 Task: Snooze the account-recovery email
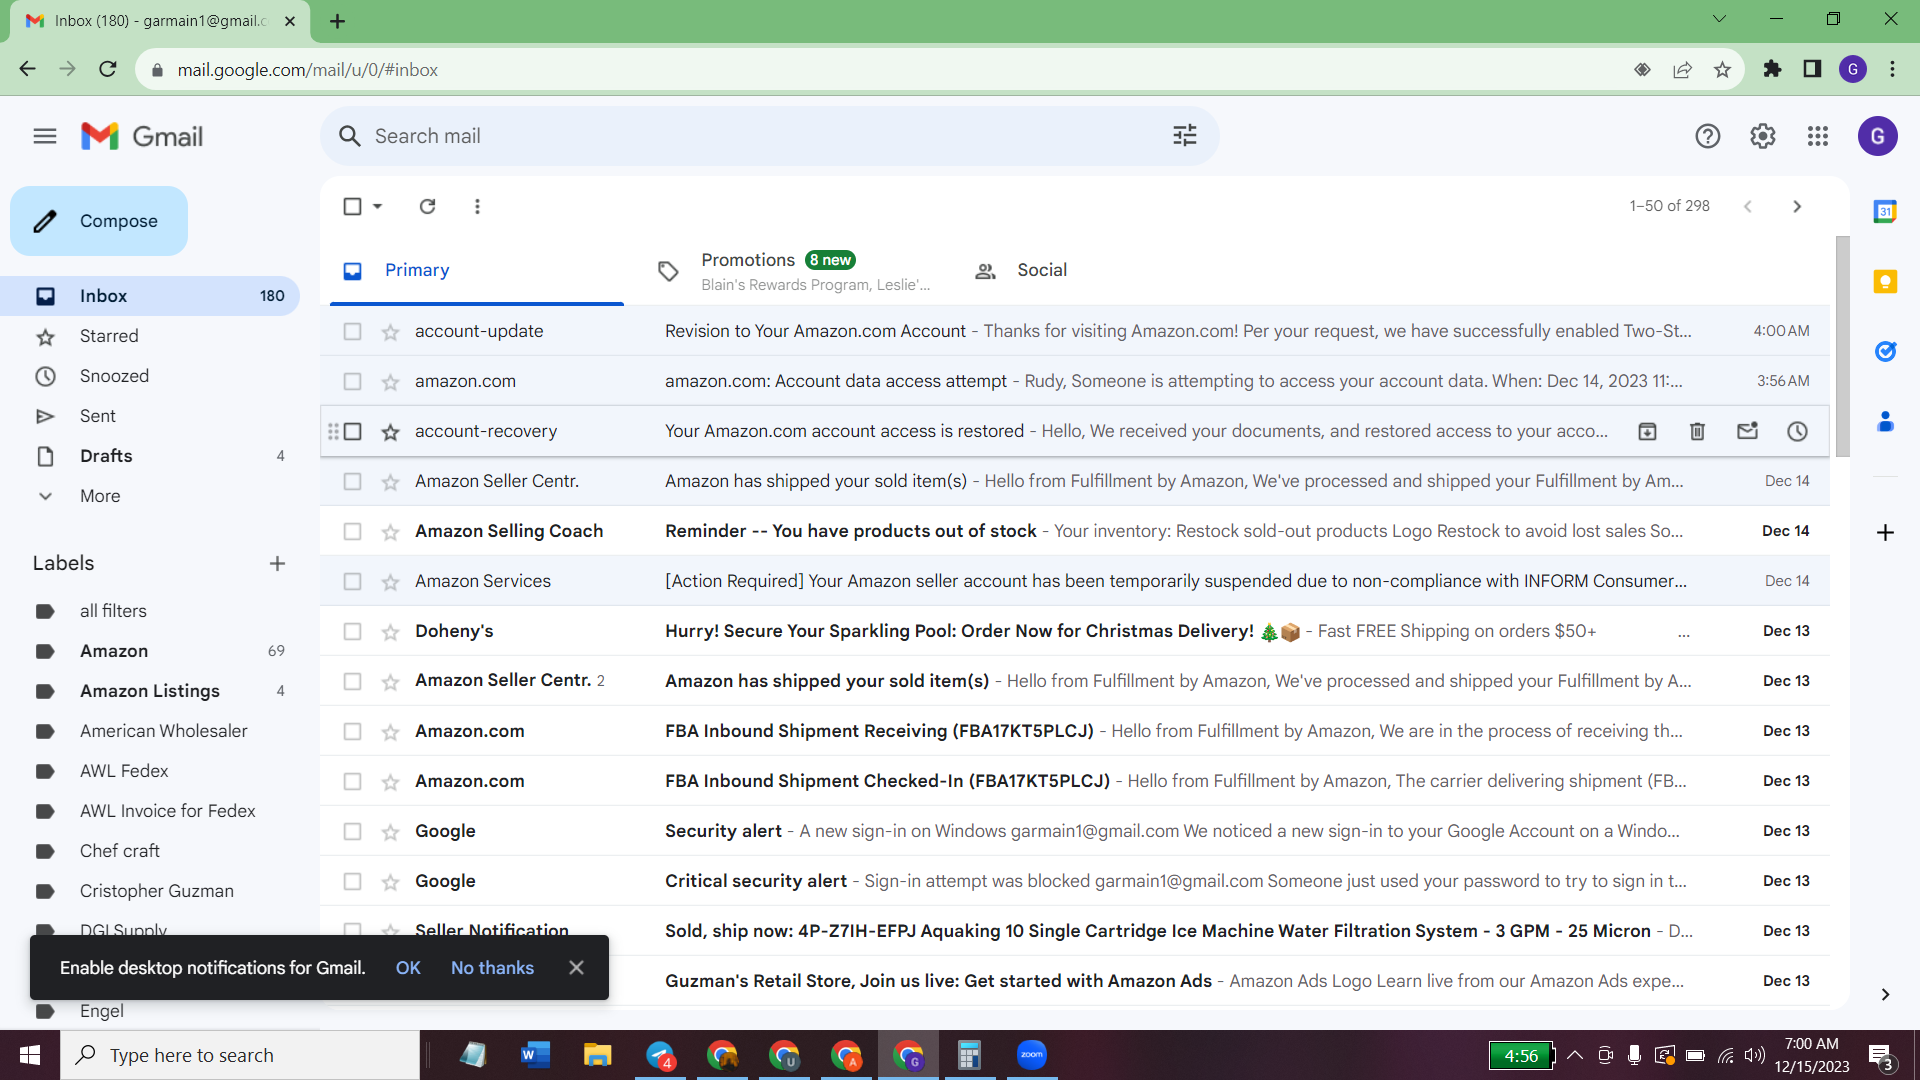coord(1797,431)
